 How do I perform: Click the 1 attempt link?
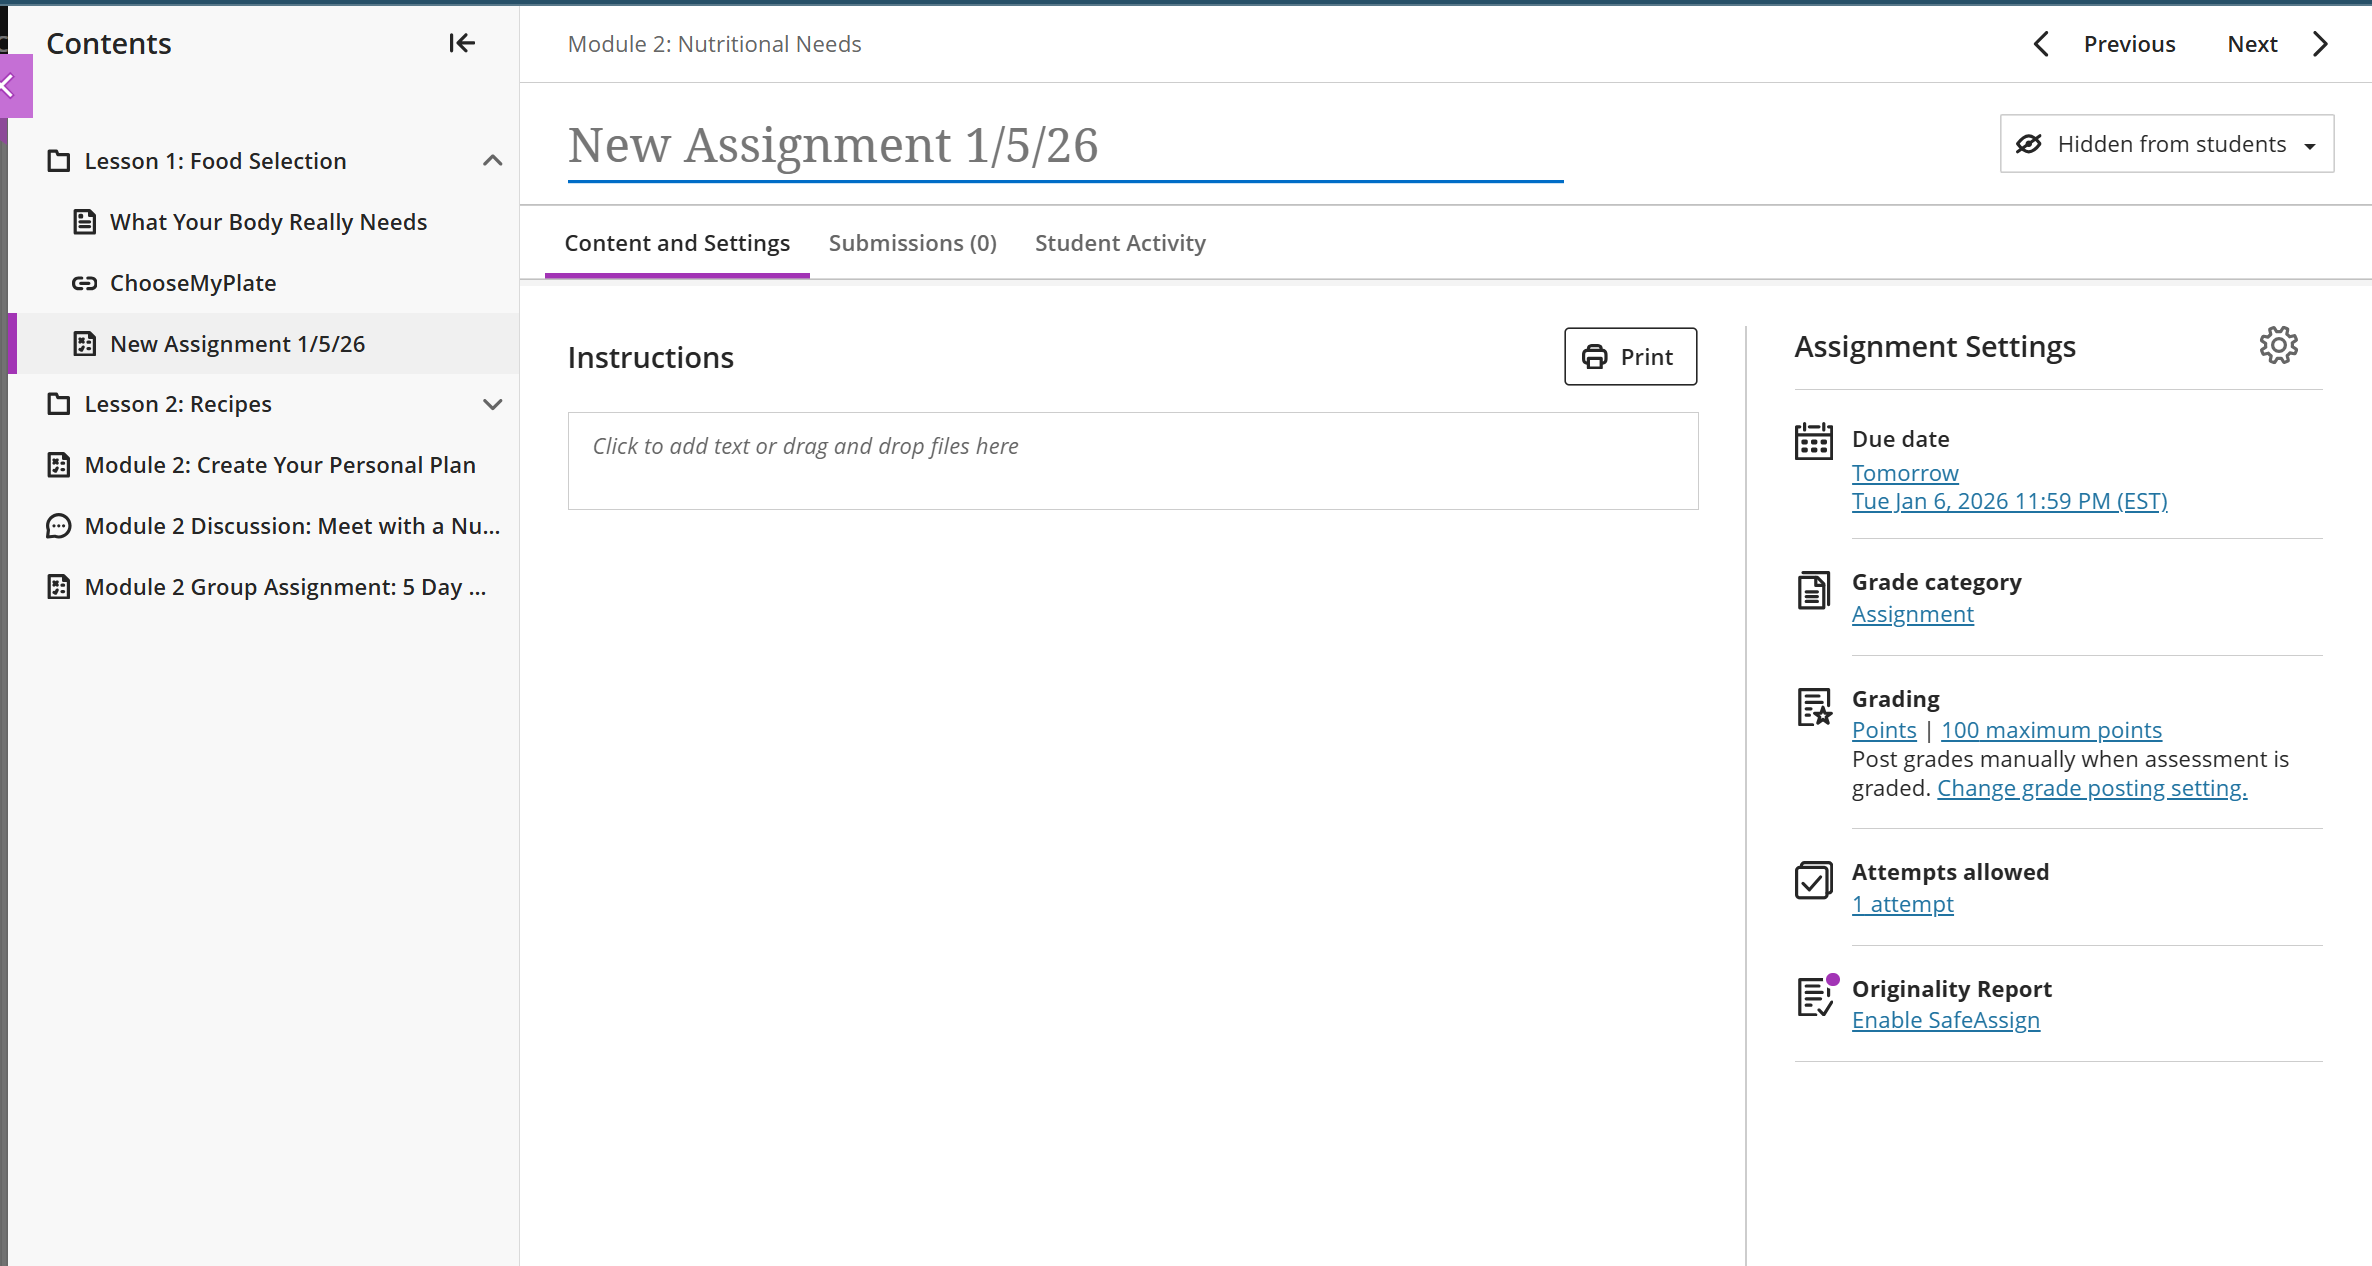[x=1902, y=904]
